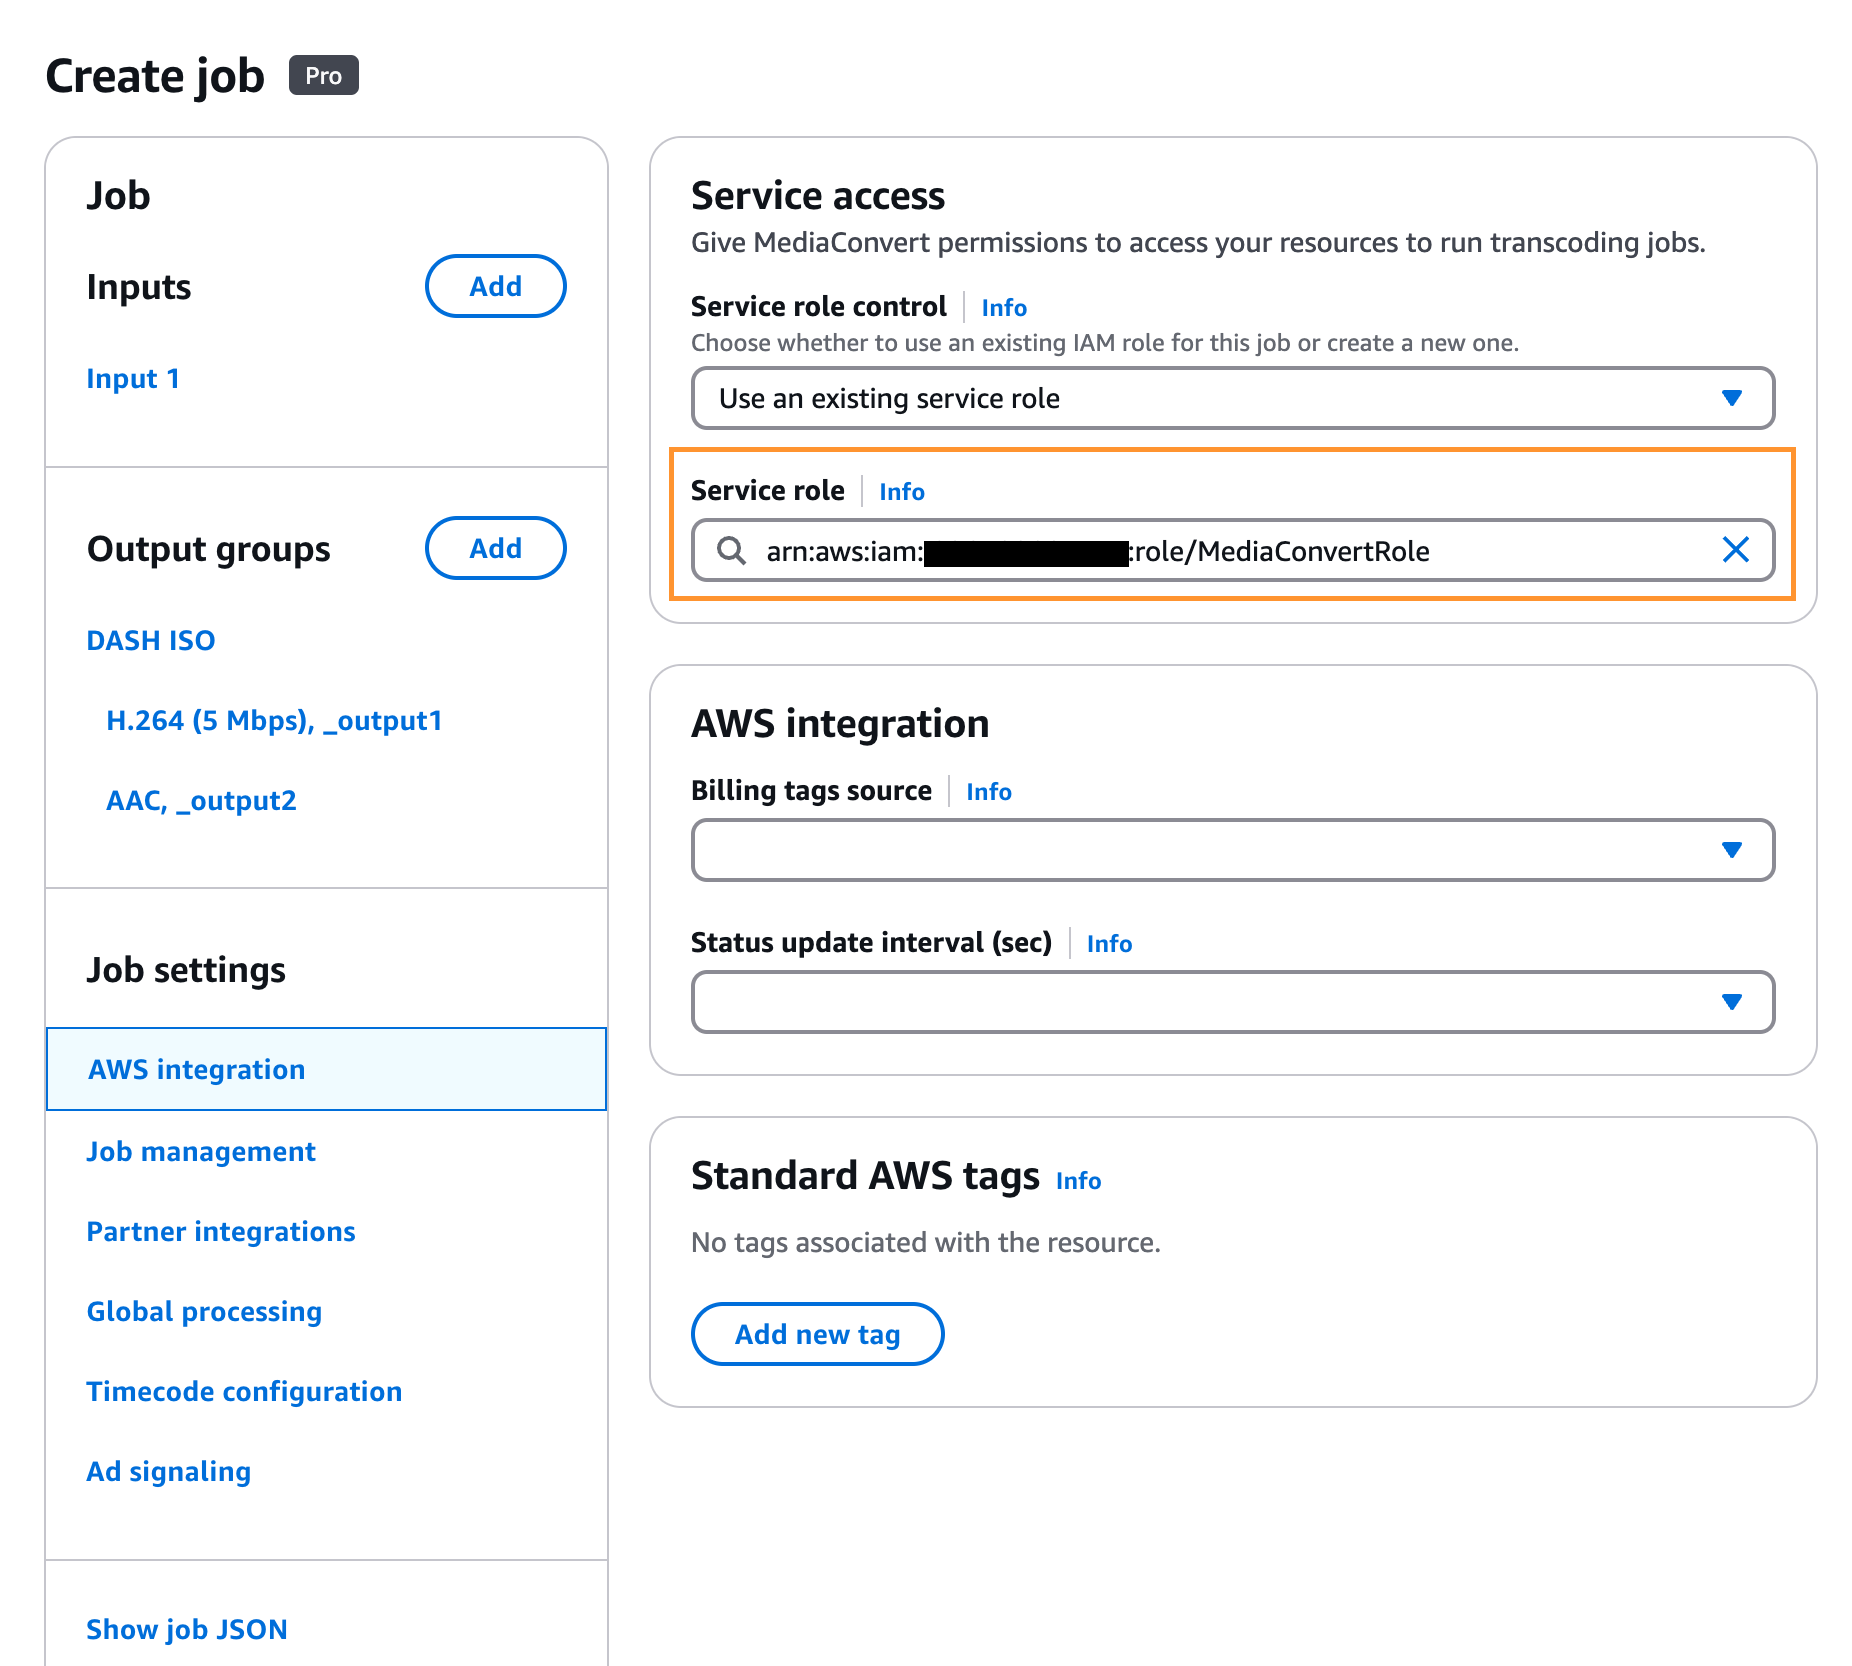Select AWS integration in Job settings

pyautogui.click(x=196, y=1069)
